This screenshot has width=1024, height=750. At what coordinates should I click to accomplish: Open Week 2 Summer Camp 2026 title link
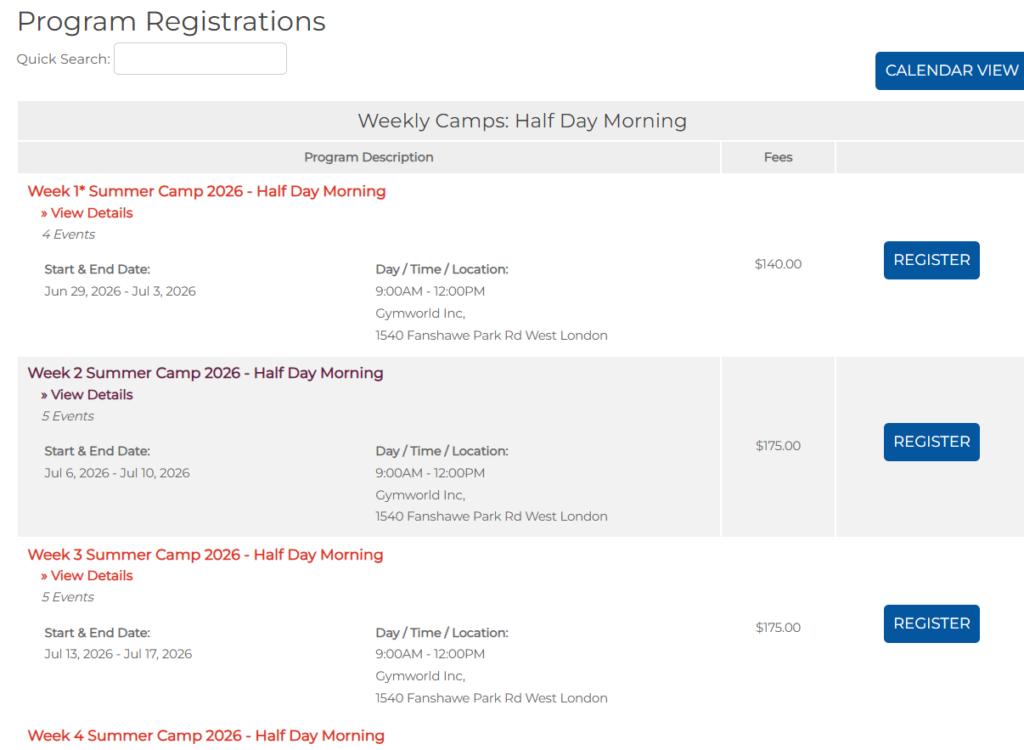tap(205, 373)
